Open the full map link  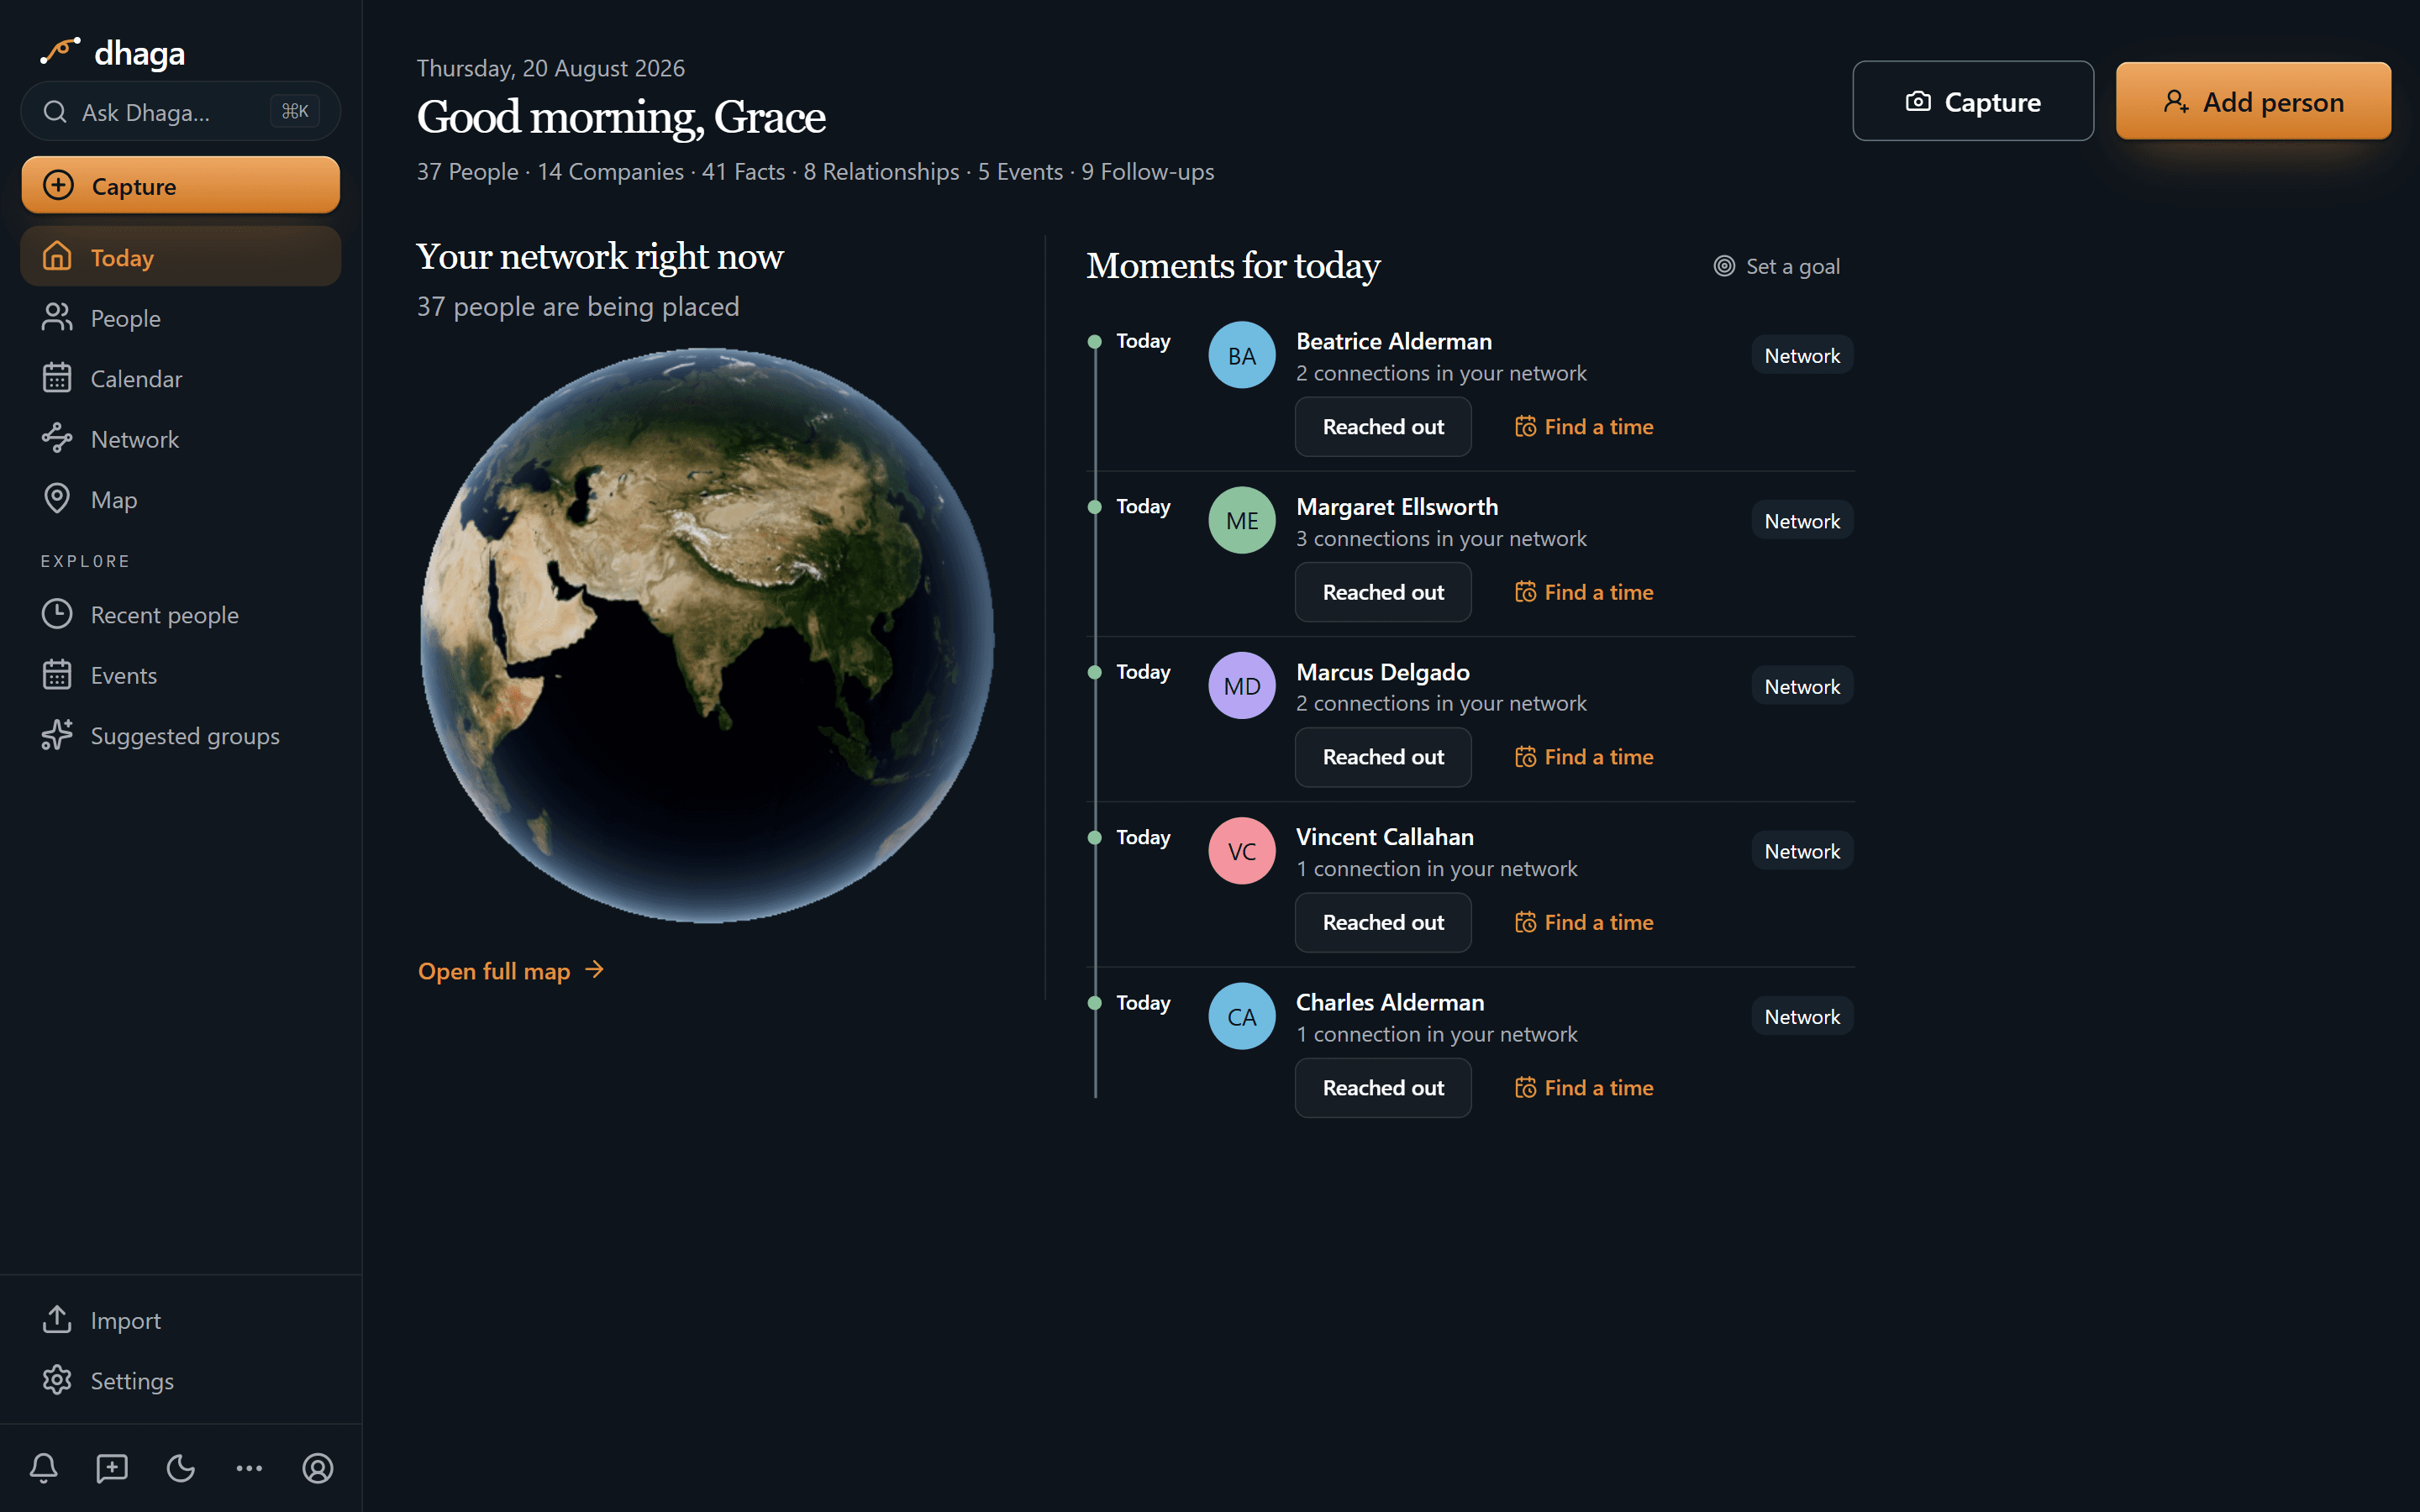pyautogui.click(x=511, y=970)
